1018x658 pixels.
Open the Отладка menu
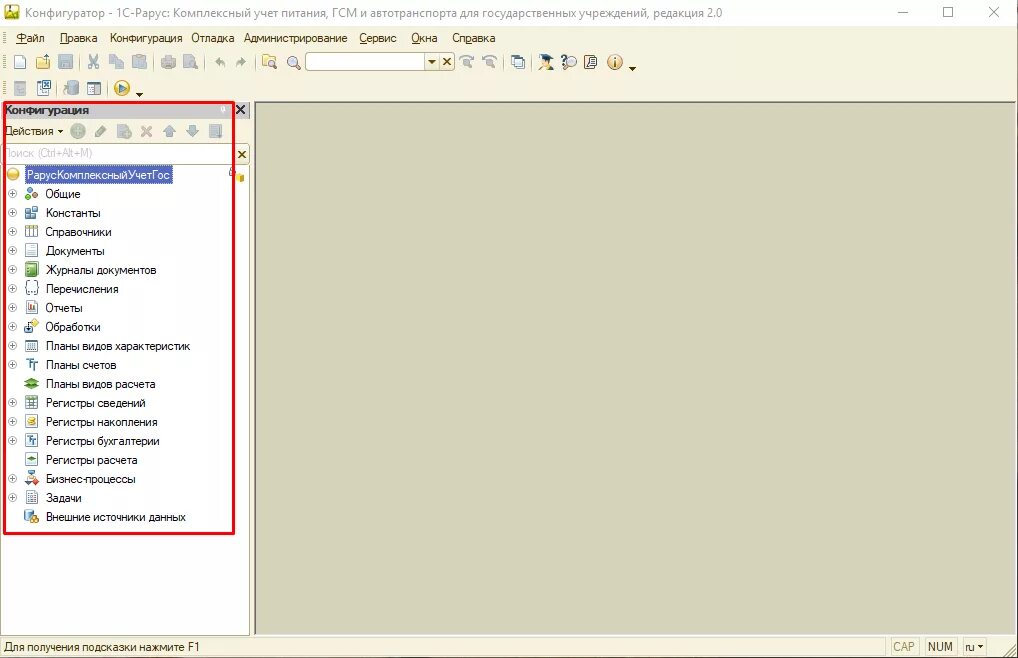(213, 38)
